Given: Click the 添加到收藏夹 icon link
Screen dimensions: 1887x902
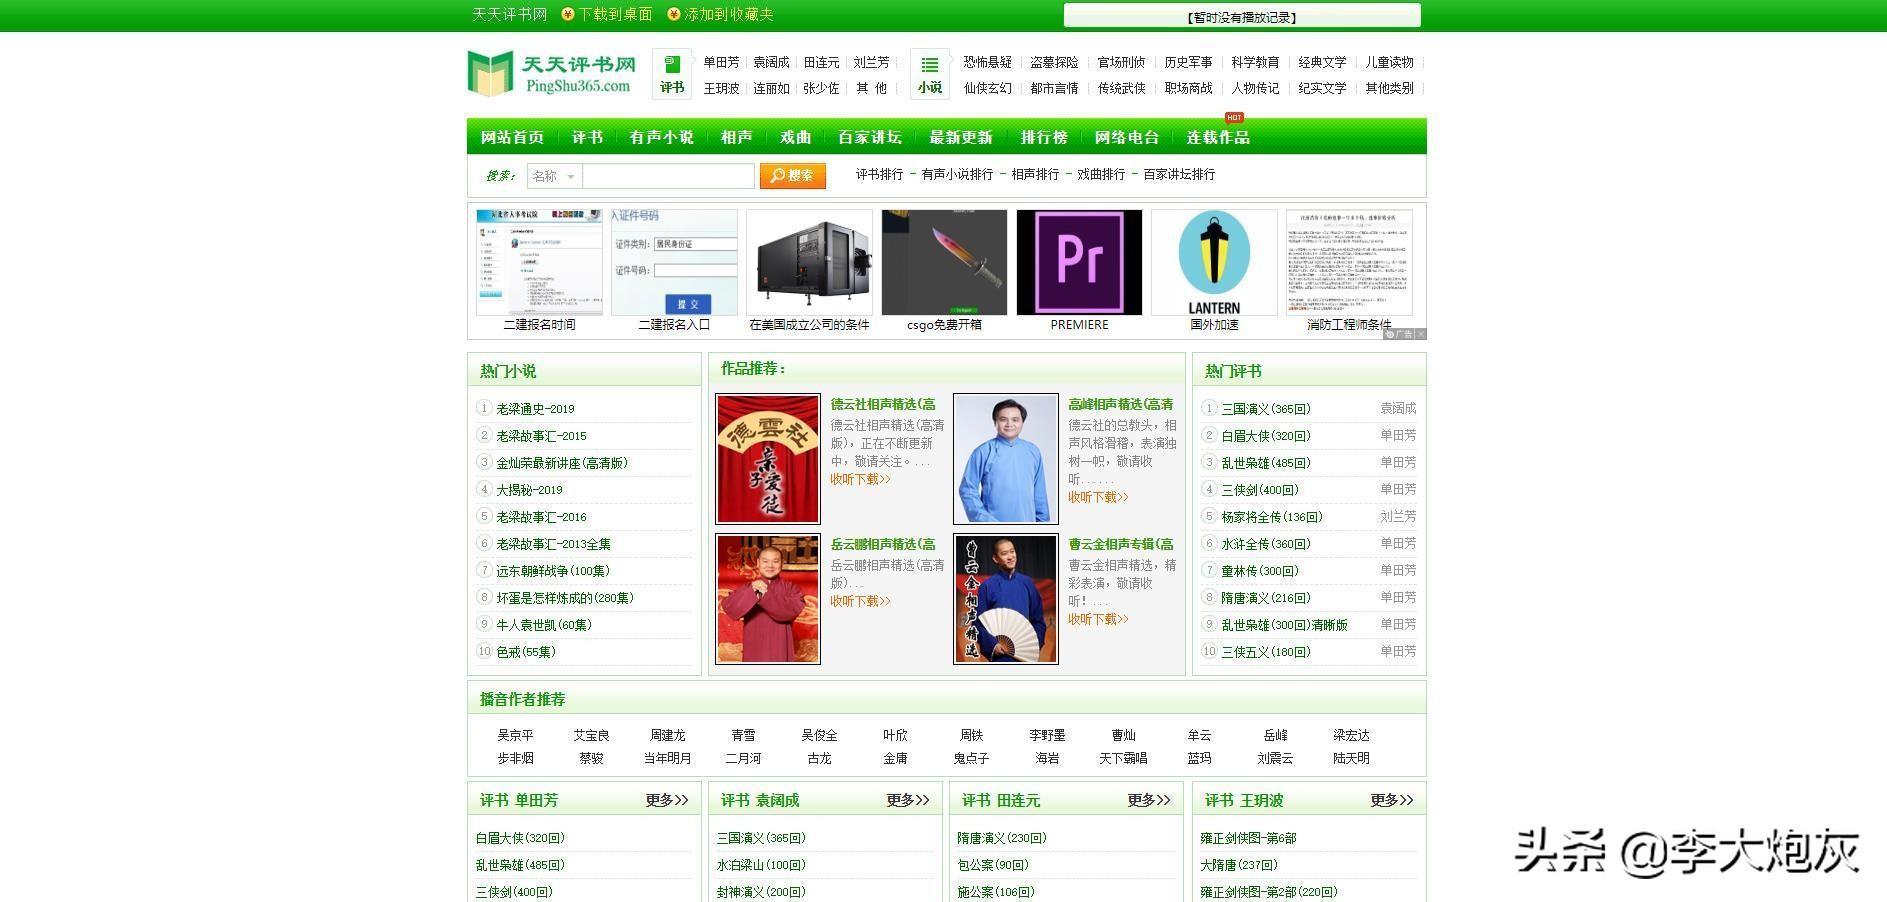Looking at the screenshot, I should (720, 14).
